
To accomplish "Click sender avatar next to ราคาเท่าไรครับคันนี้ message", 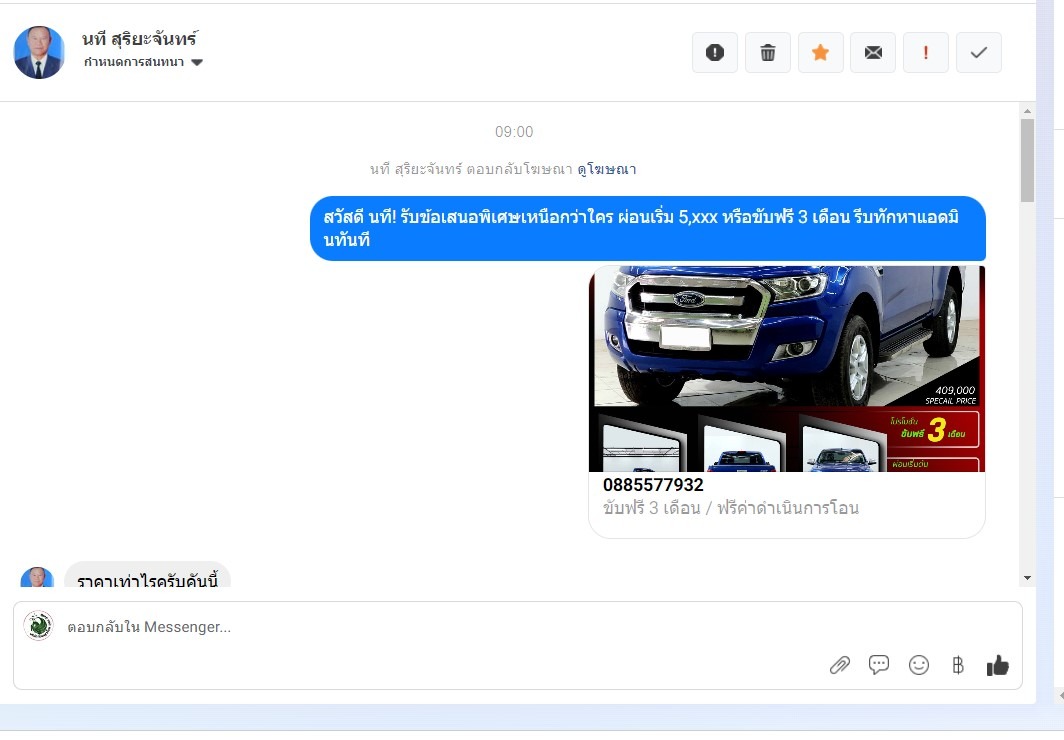I will [x=37, y=577].
